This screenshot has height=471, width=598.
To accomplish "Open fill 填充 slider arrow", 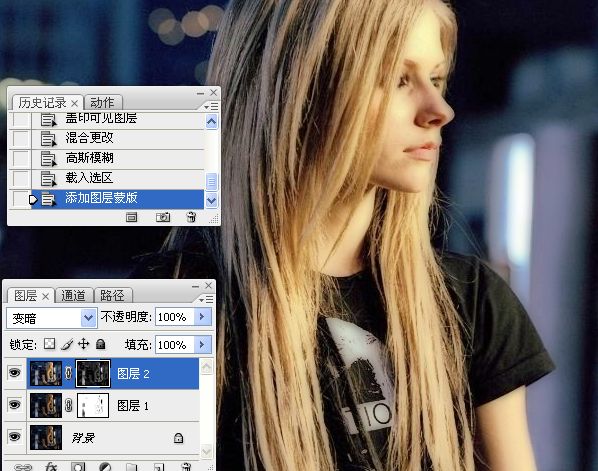I will point(202,345).
